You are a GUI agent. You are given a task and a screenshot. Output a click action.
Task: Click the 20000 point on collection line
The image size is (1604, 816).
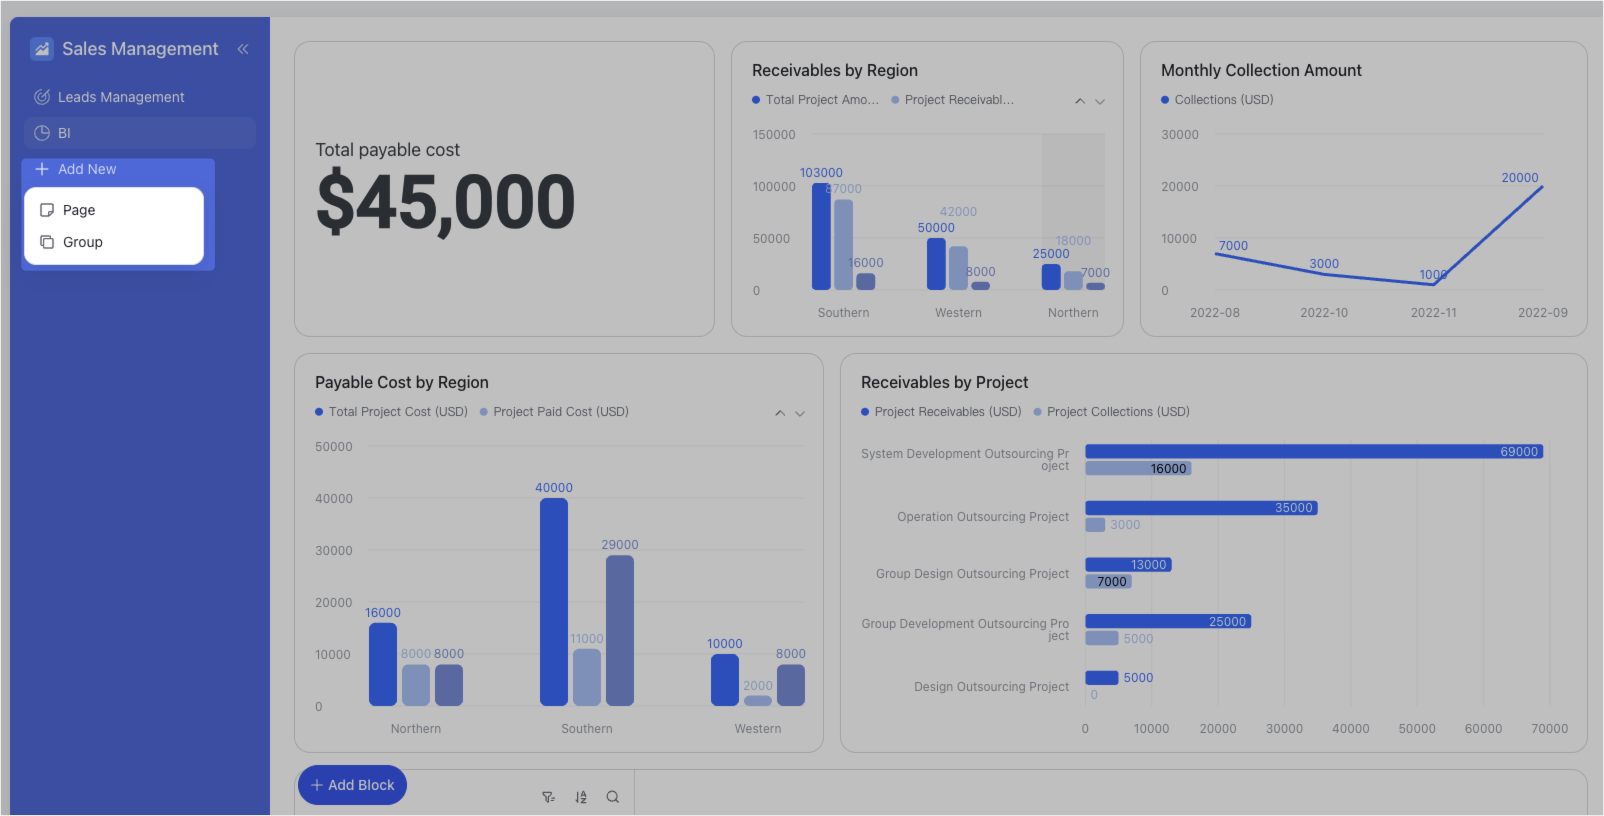[x=1542, y=187]
